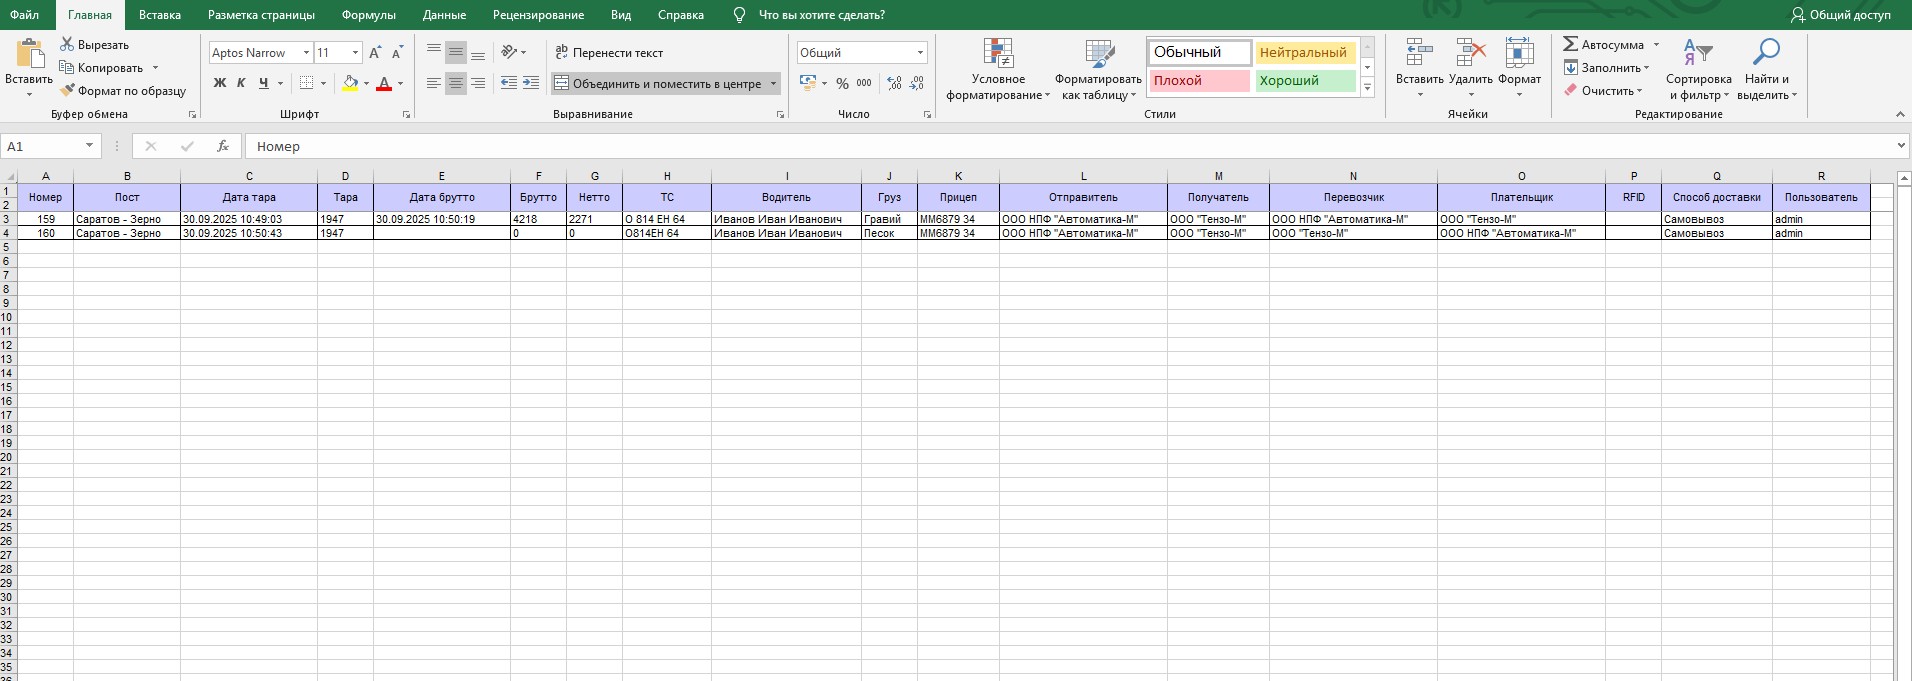Toggle Wrap Text option
1912x681 pixels.
[x=609, y=53]
